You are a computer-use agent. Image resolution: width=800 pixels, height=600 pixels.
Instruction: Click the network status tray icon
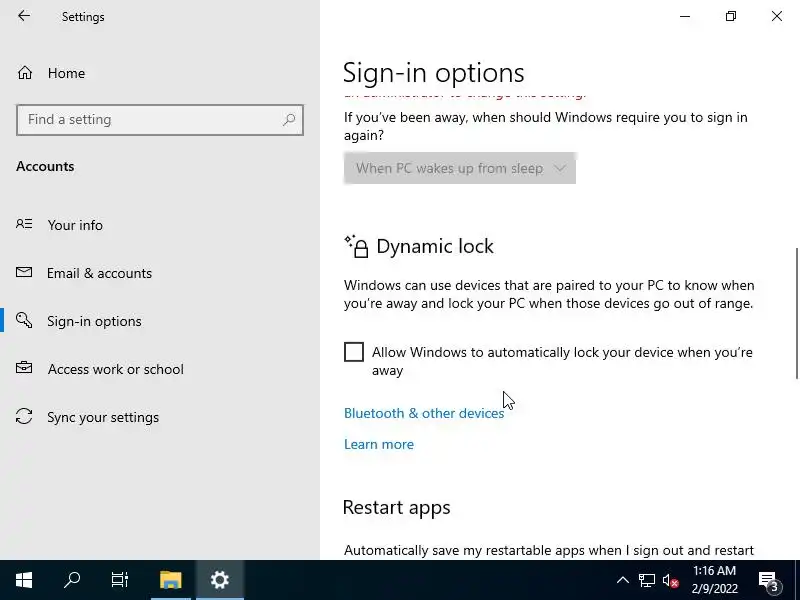(646, 580)
